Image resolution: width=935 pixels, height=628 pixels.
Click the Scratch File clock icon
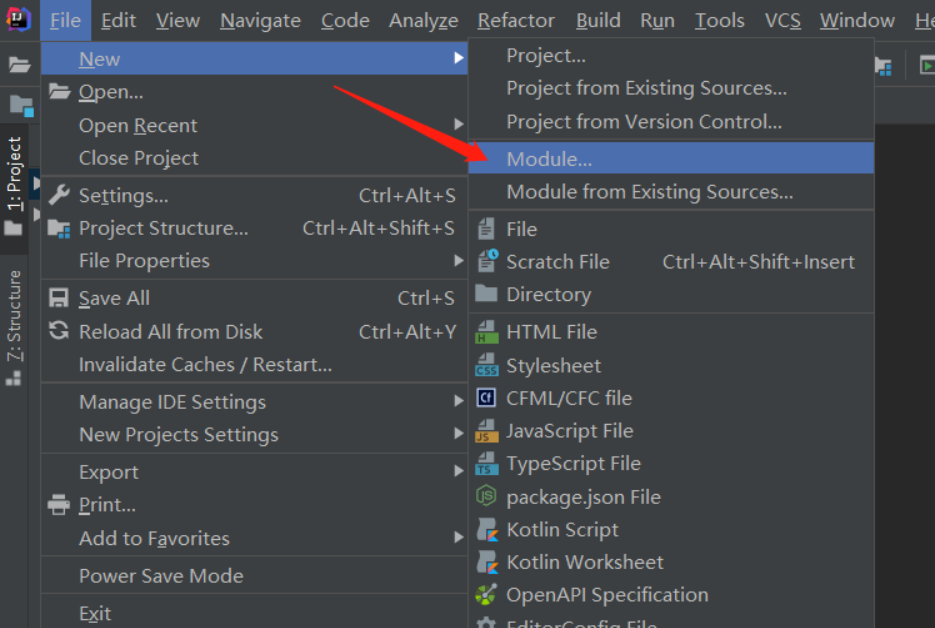[x=487, y=261]
